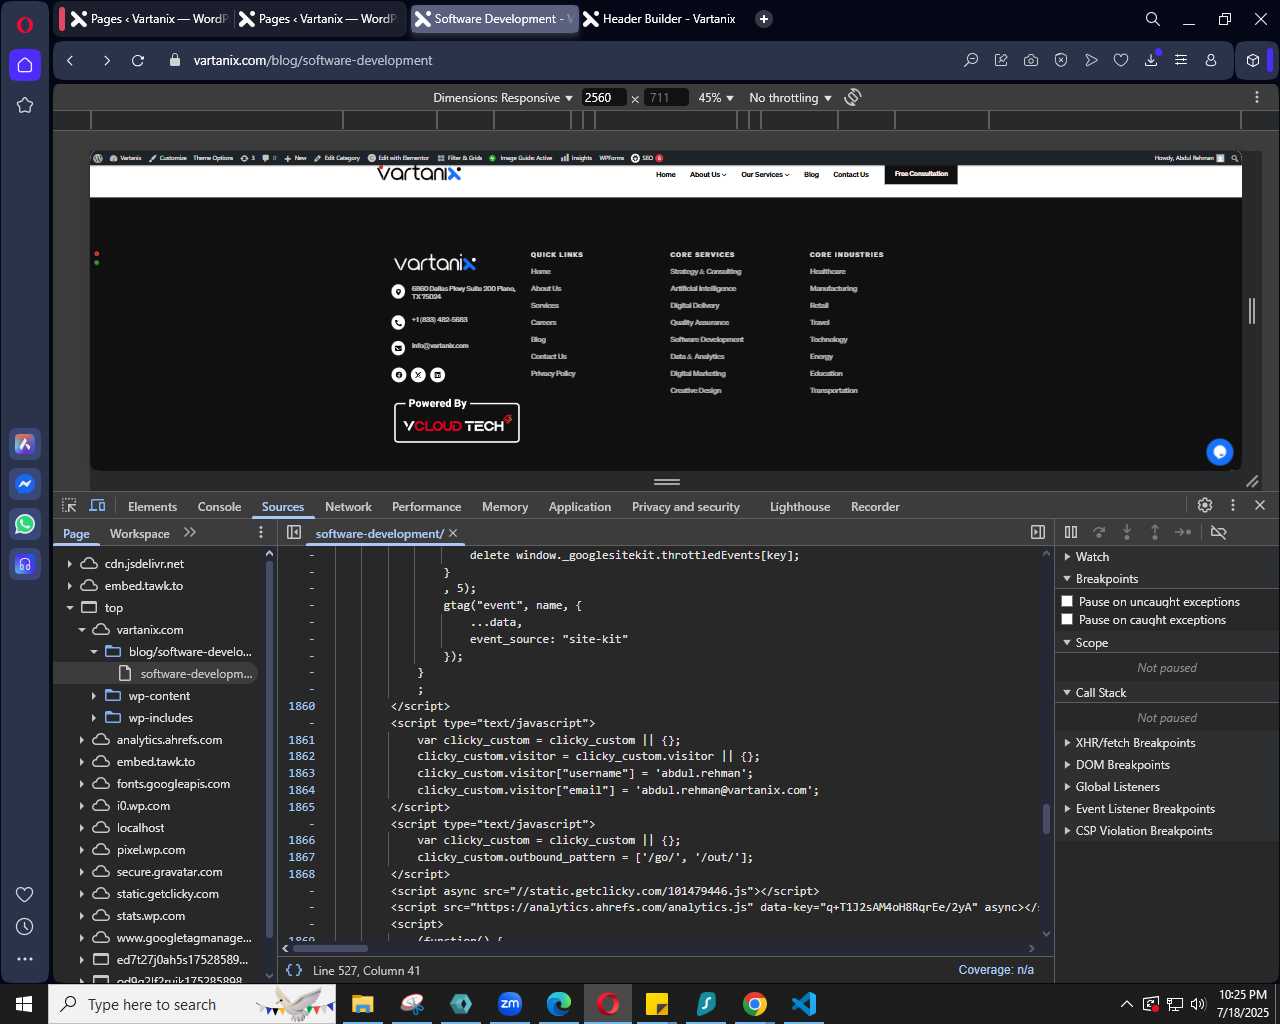Enable pause on uncaught exceptions
Viewport: 1280px width, 1024px height.
(1067, 601)
